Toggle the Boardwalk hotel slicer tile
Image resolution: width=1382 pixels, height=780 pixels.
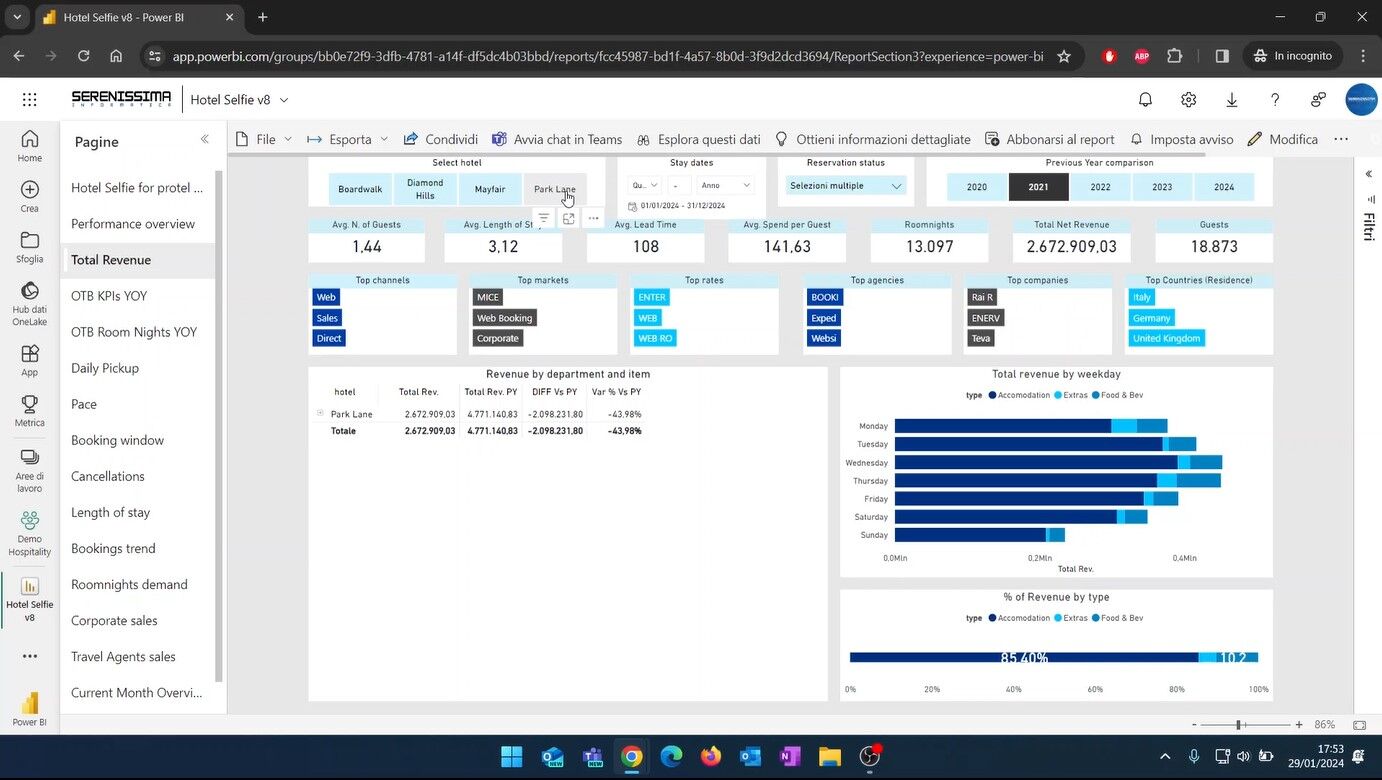[x=360, y=189]
